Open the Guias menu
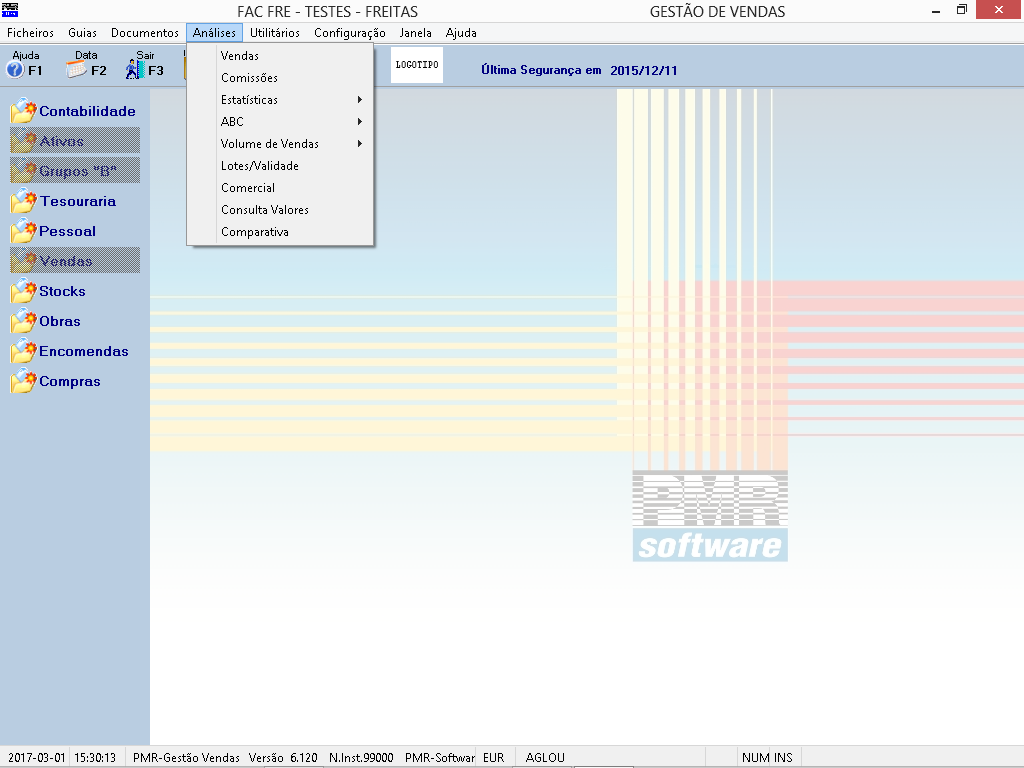This screenshot has height=768, width=1024. pyautogui.click(x=82, y=33)
